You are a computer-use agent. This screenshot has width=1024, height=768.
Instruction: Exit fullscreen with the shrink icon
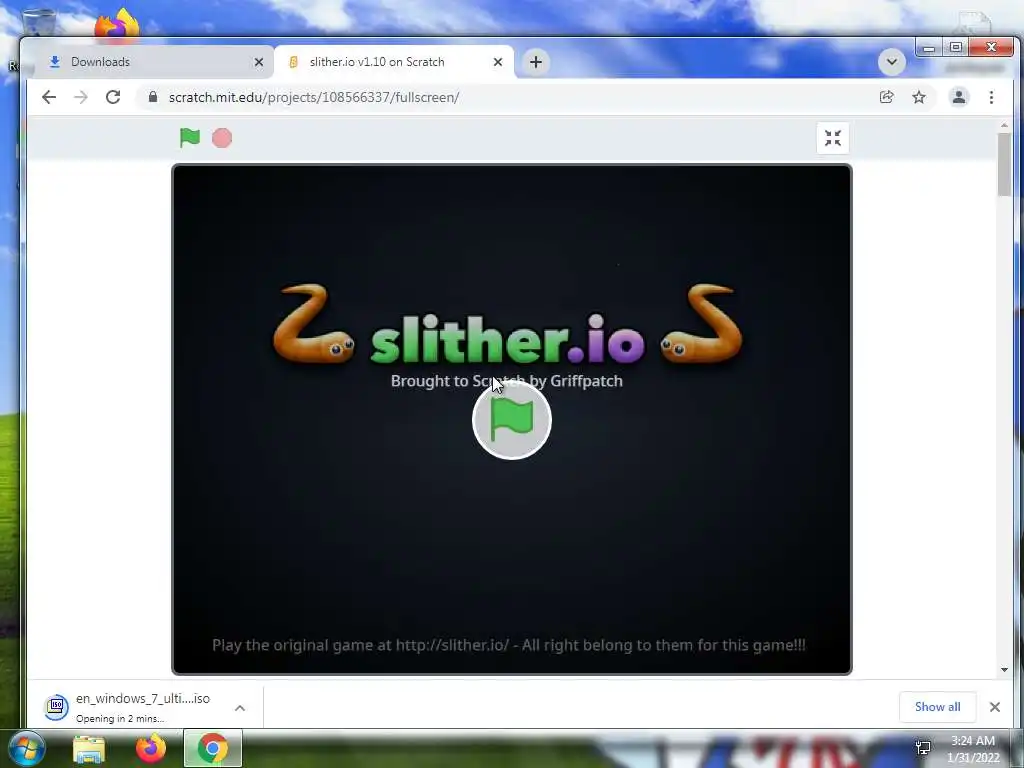(x=833, y=138)
